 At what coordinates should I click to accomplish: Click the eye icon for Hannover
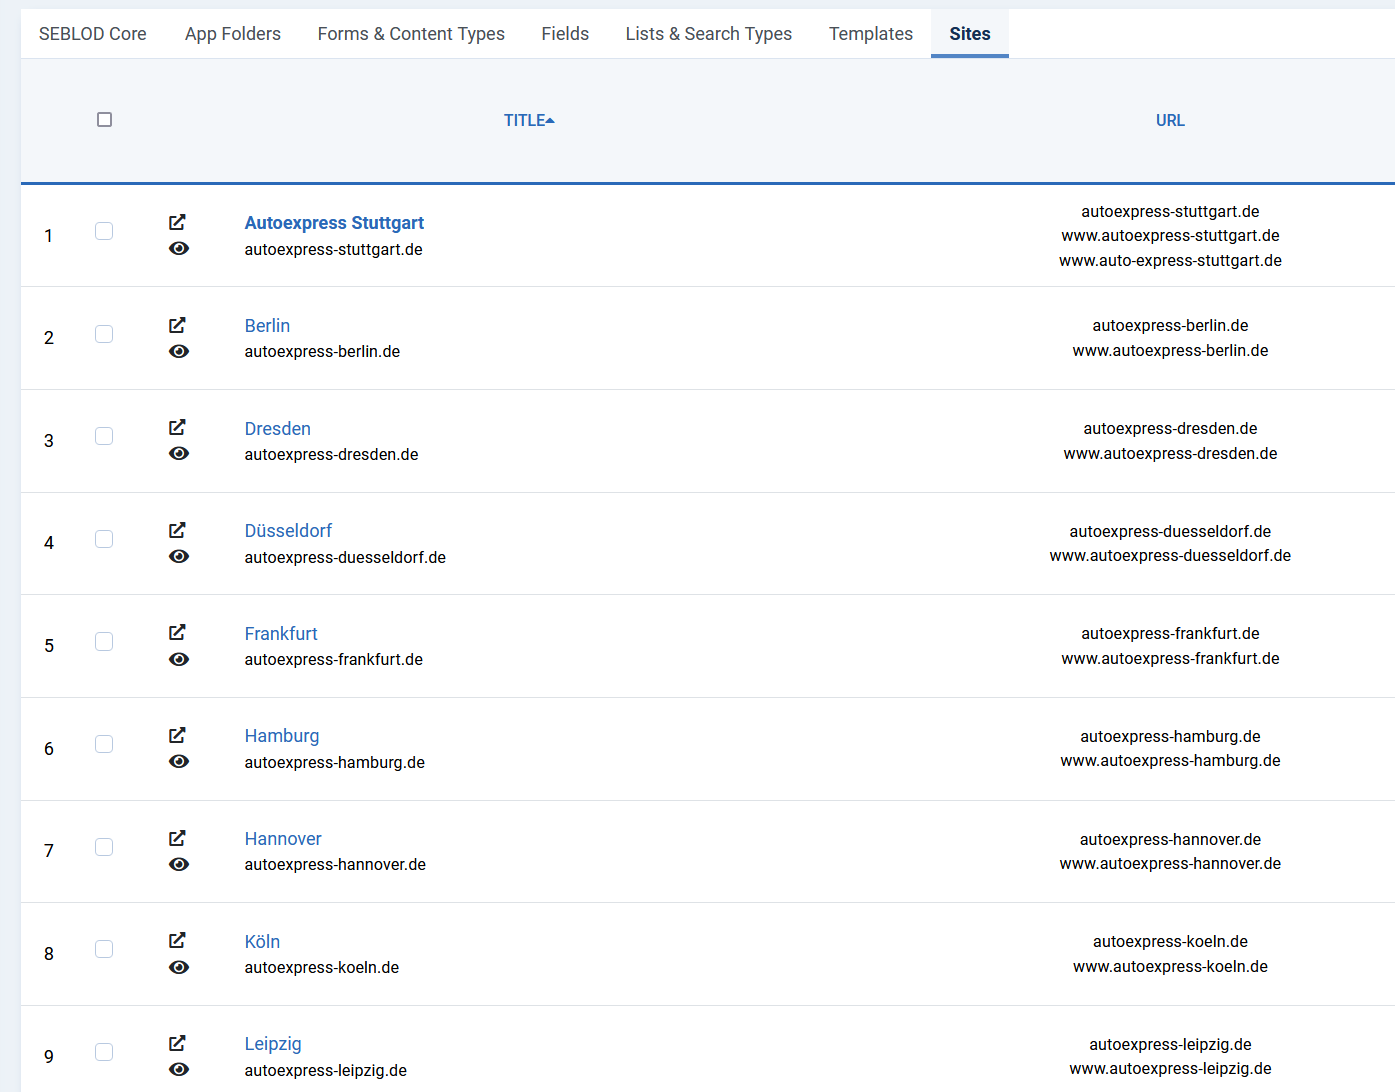179,864
